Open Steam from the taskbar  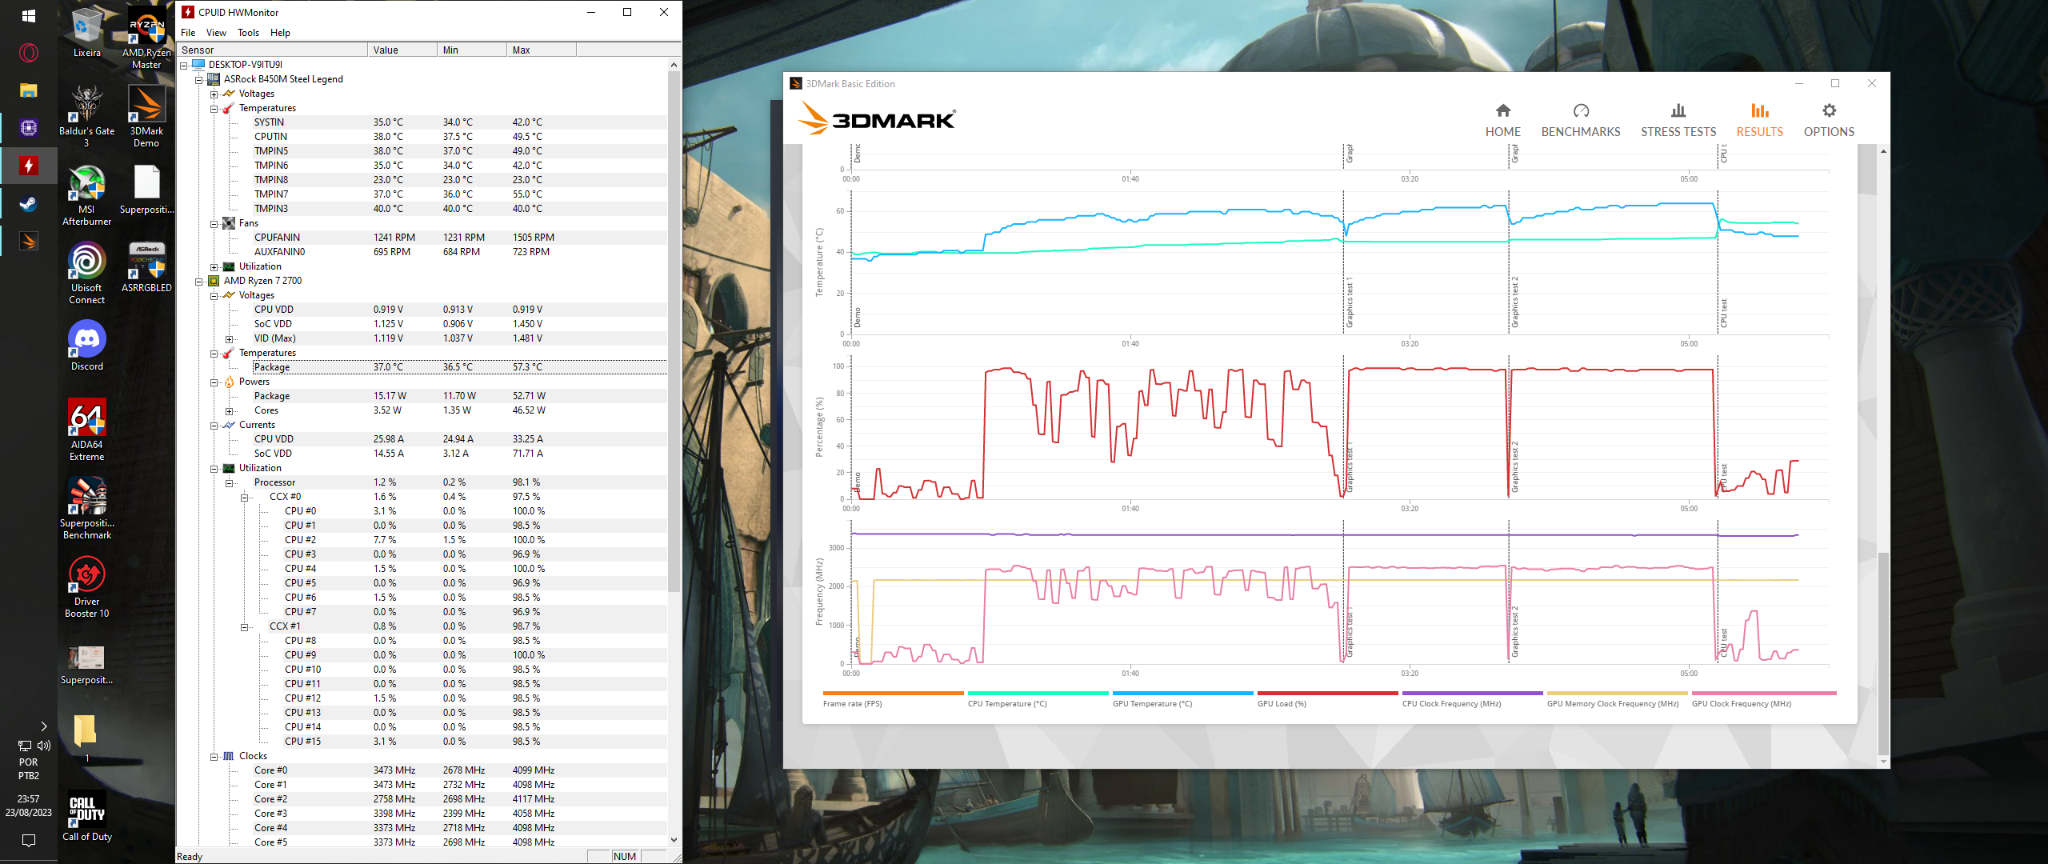(29, 203)
